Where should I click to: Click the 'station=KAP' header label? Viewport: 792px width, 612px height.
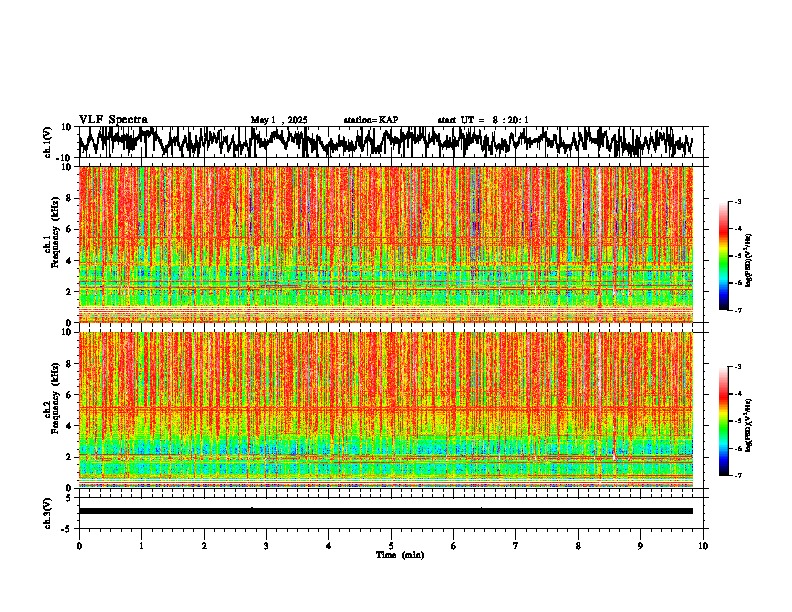pyautogui.click(x=371, y=120)
